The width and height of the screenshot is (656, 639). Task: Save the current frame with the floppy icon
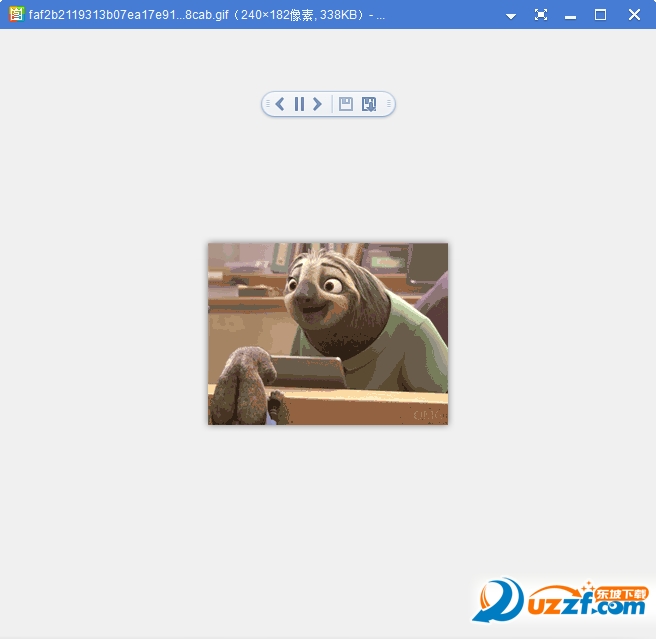346,104
